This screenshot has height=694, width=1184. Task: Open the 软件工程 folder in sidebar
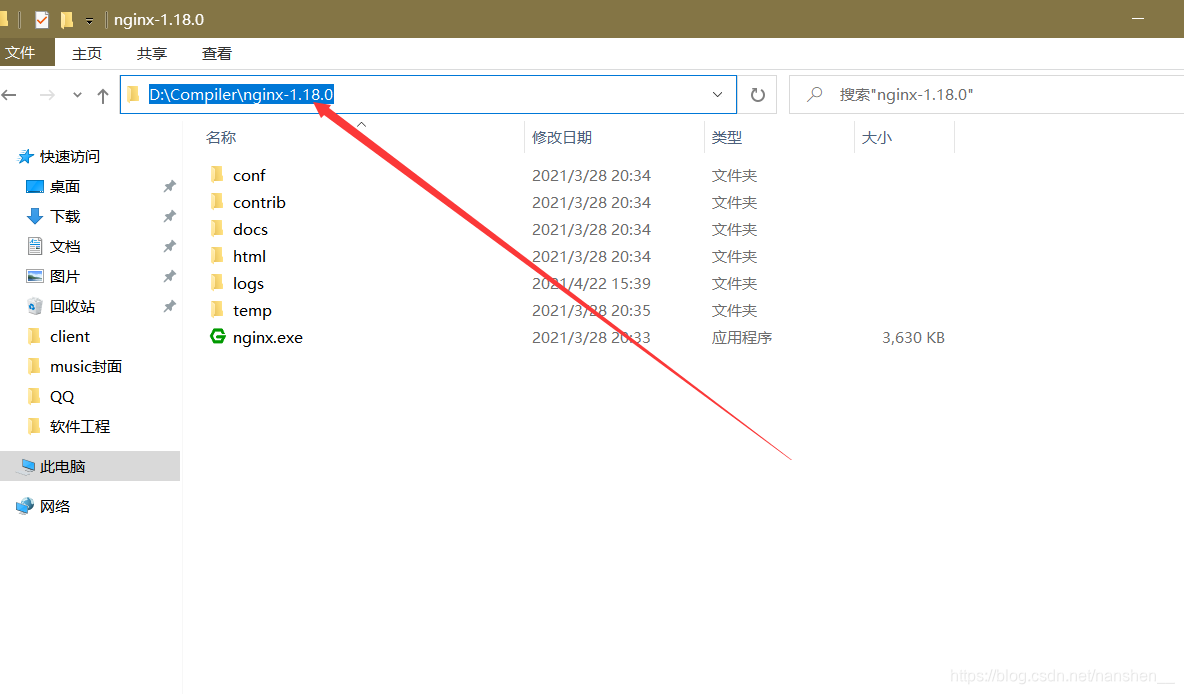(x=80, y=427)
